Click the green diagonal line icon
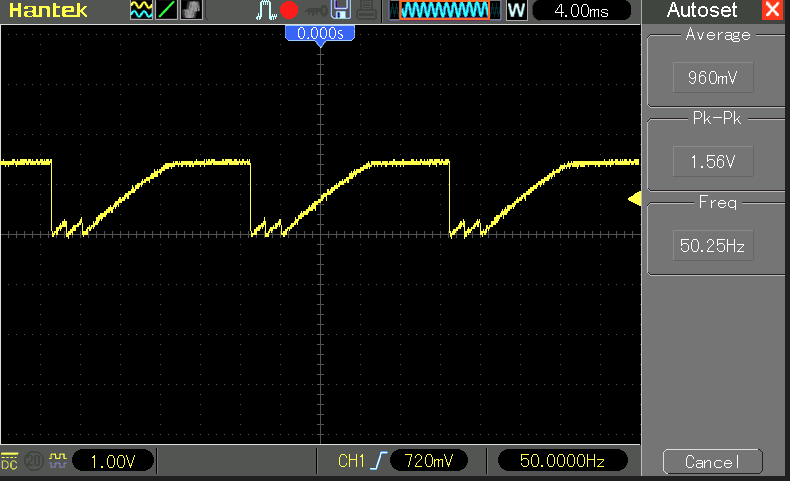 (166, 11)
